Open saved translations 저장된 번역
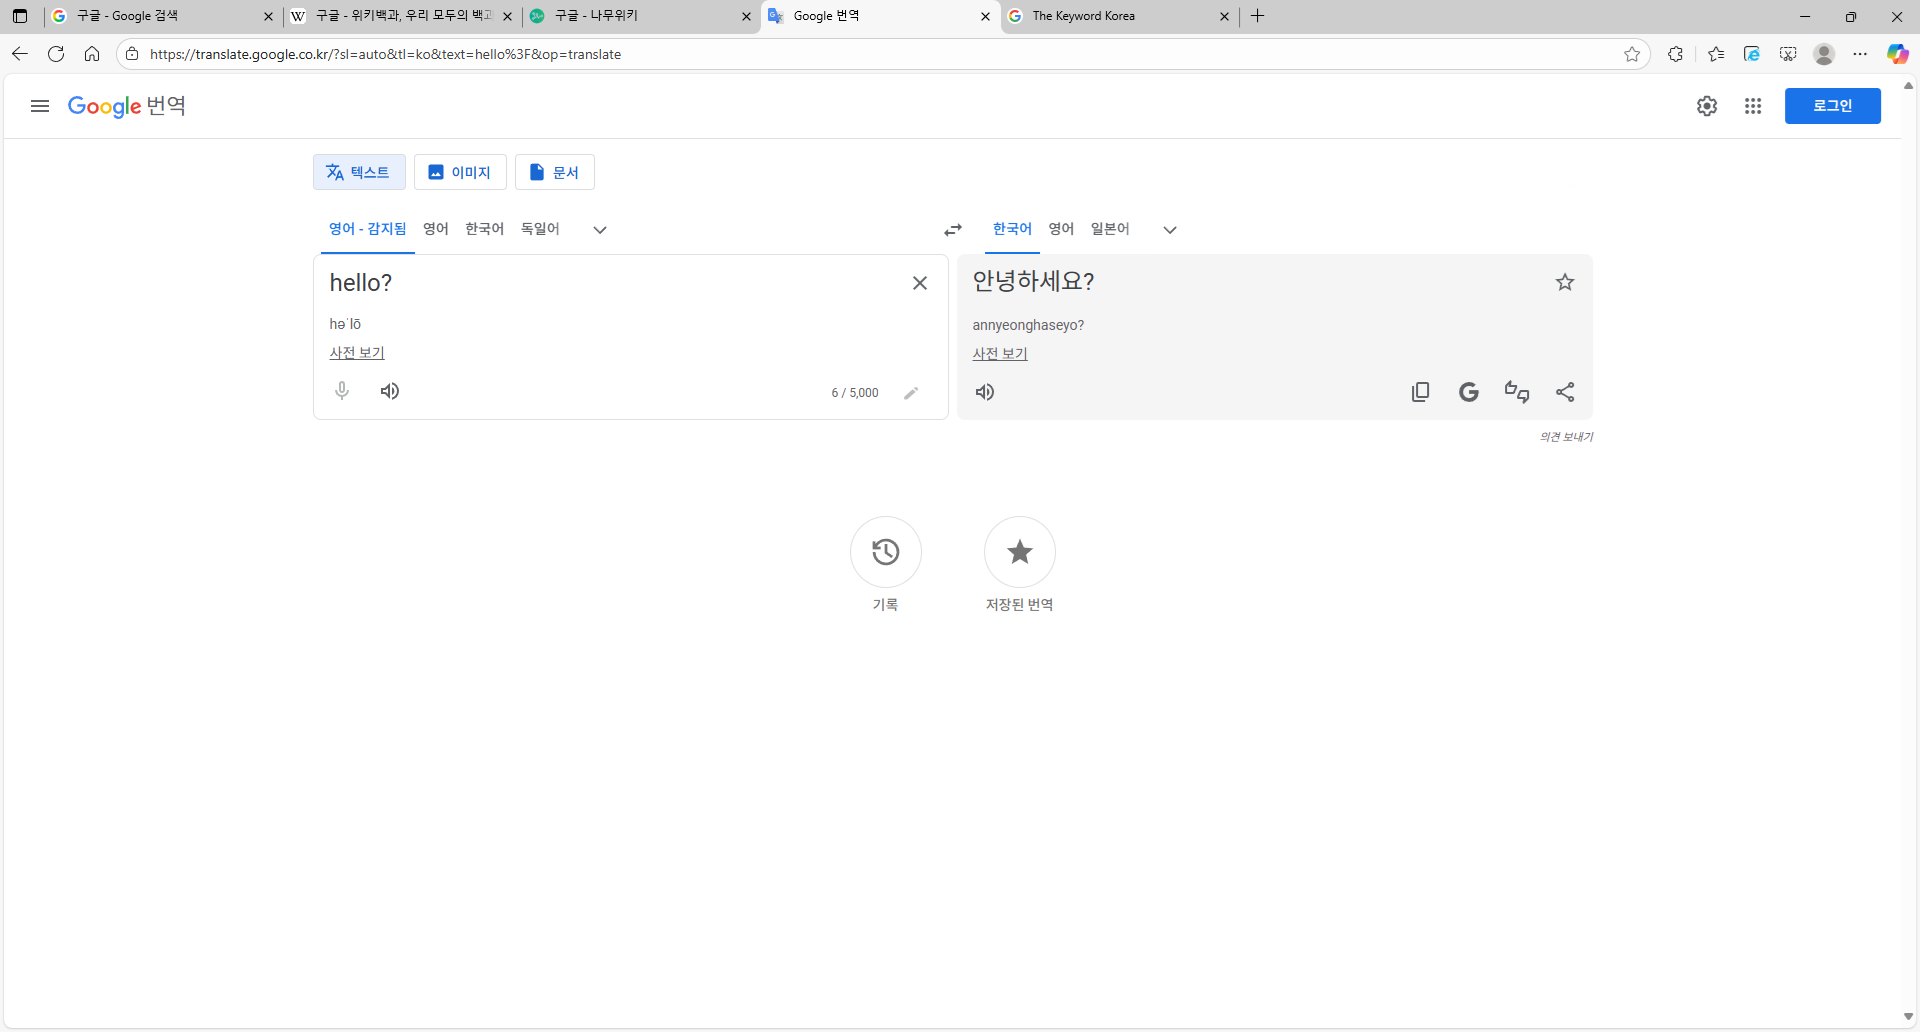1920x1032 pixels. click(x=1020, y=552)
